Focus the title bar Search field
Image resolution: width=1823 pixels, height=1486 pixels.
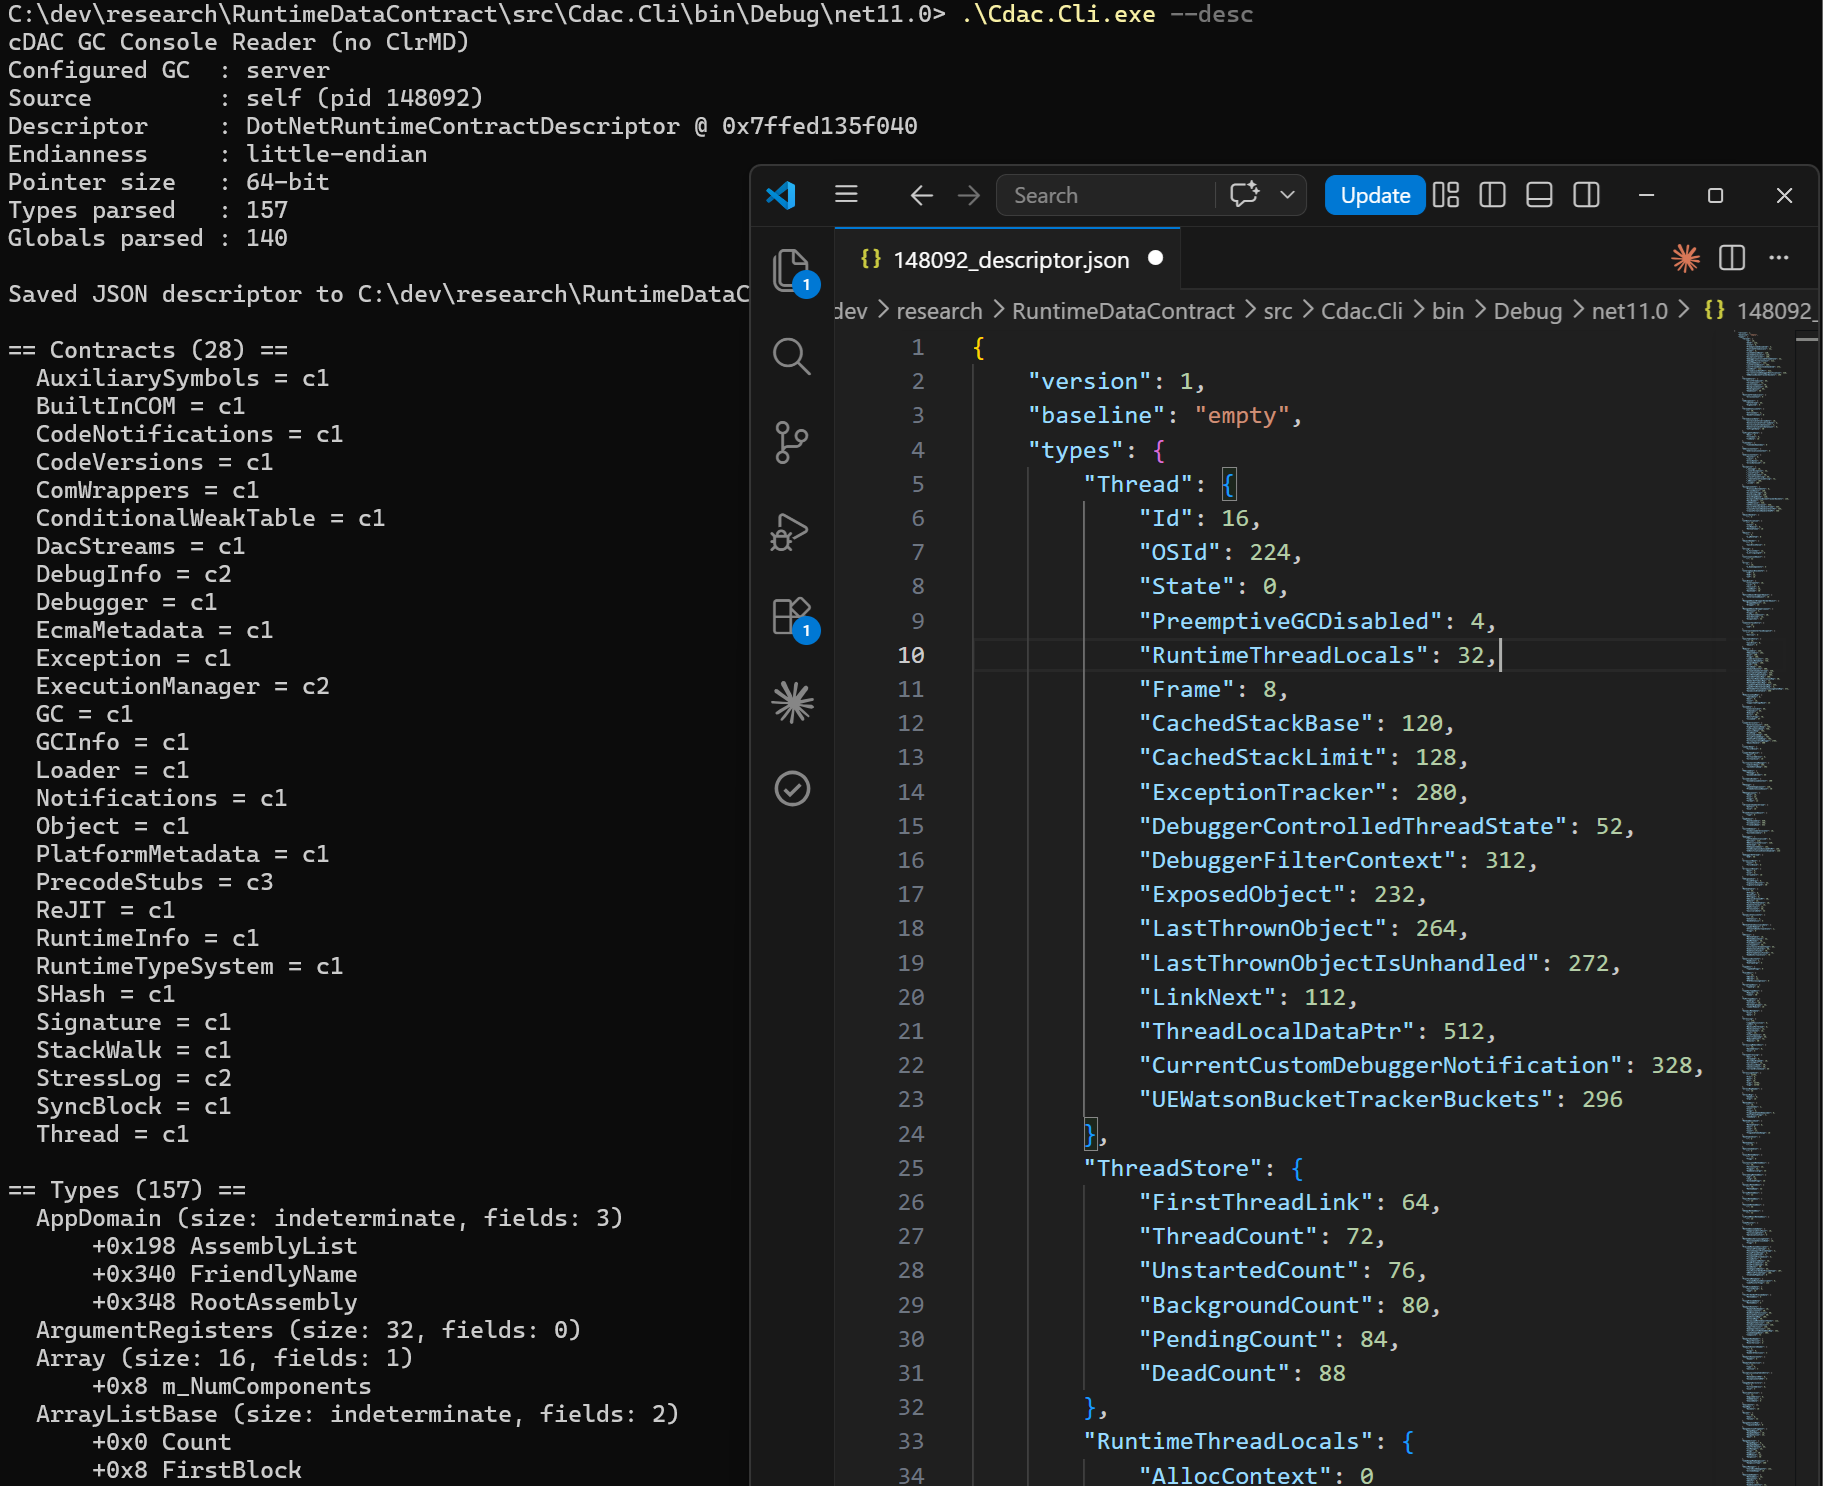coord(1105,195)
